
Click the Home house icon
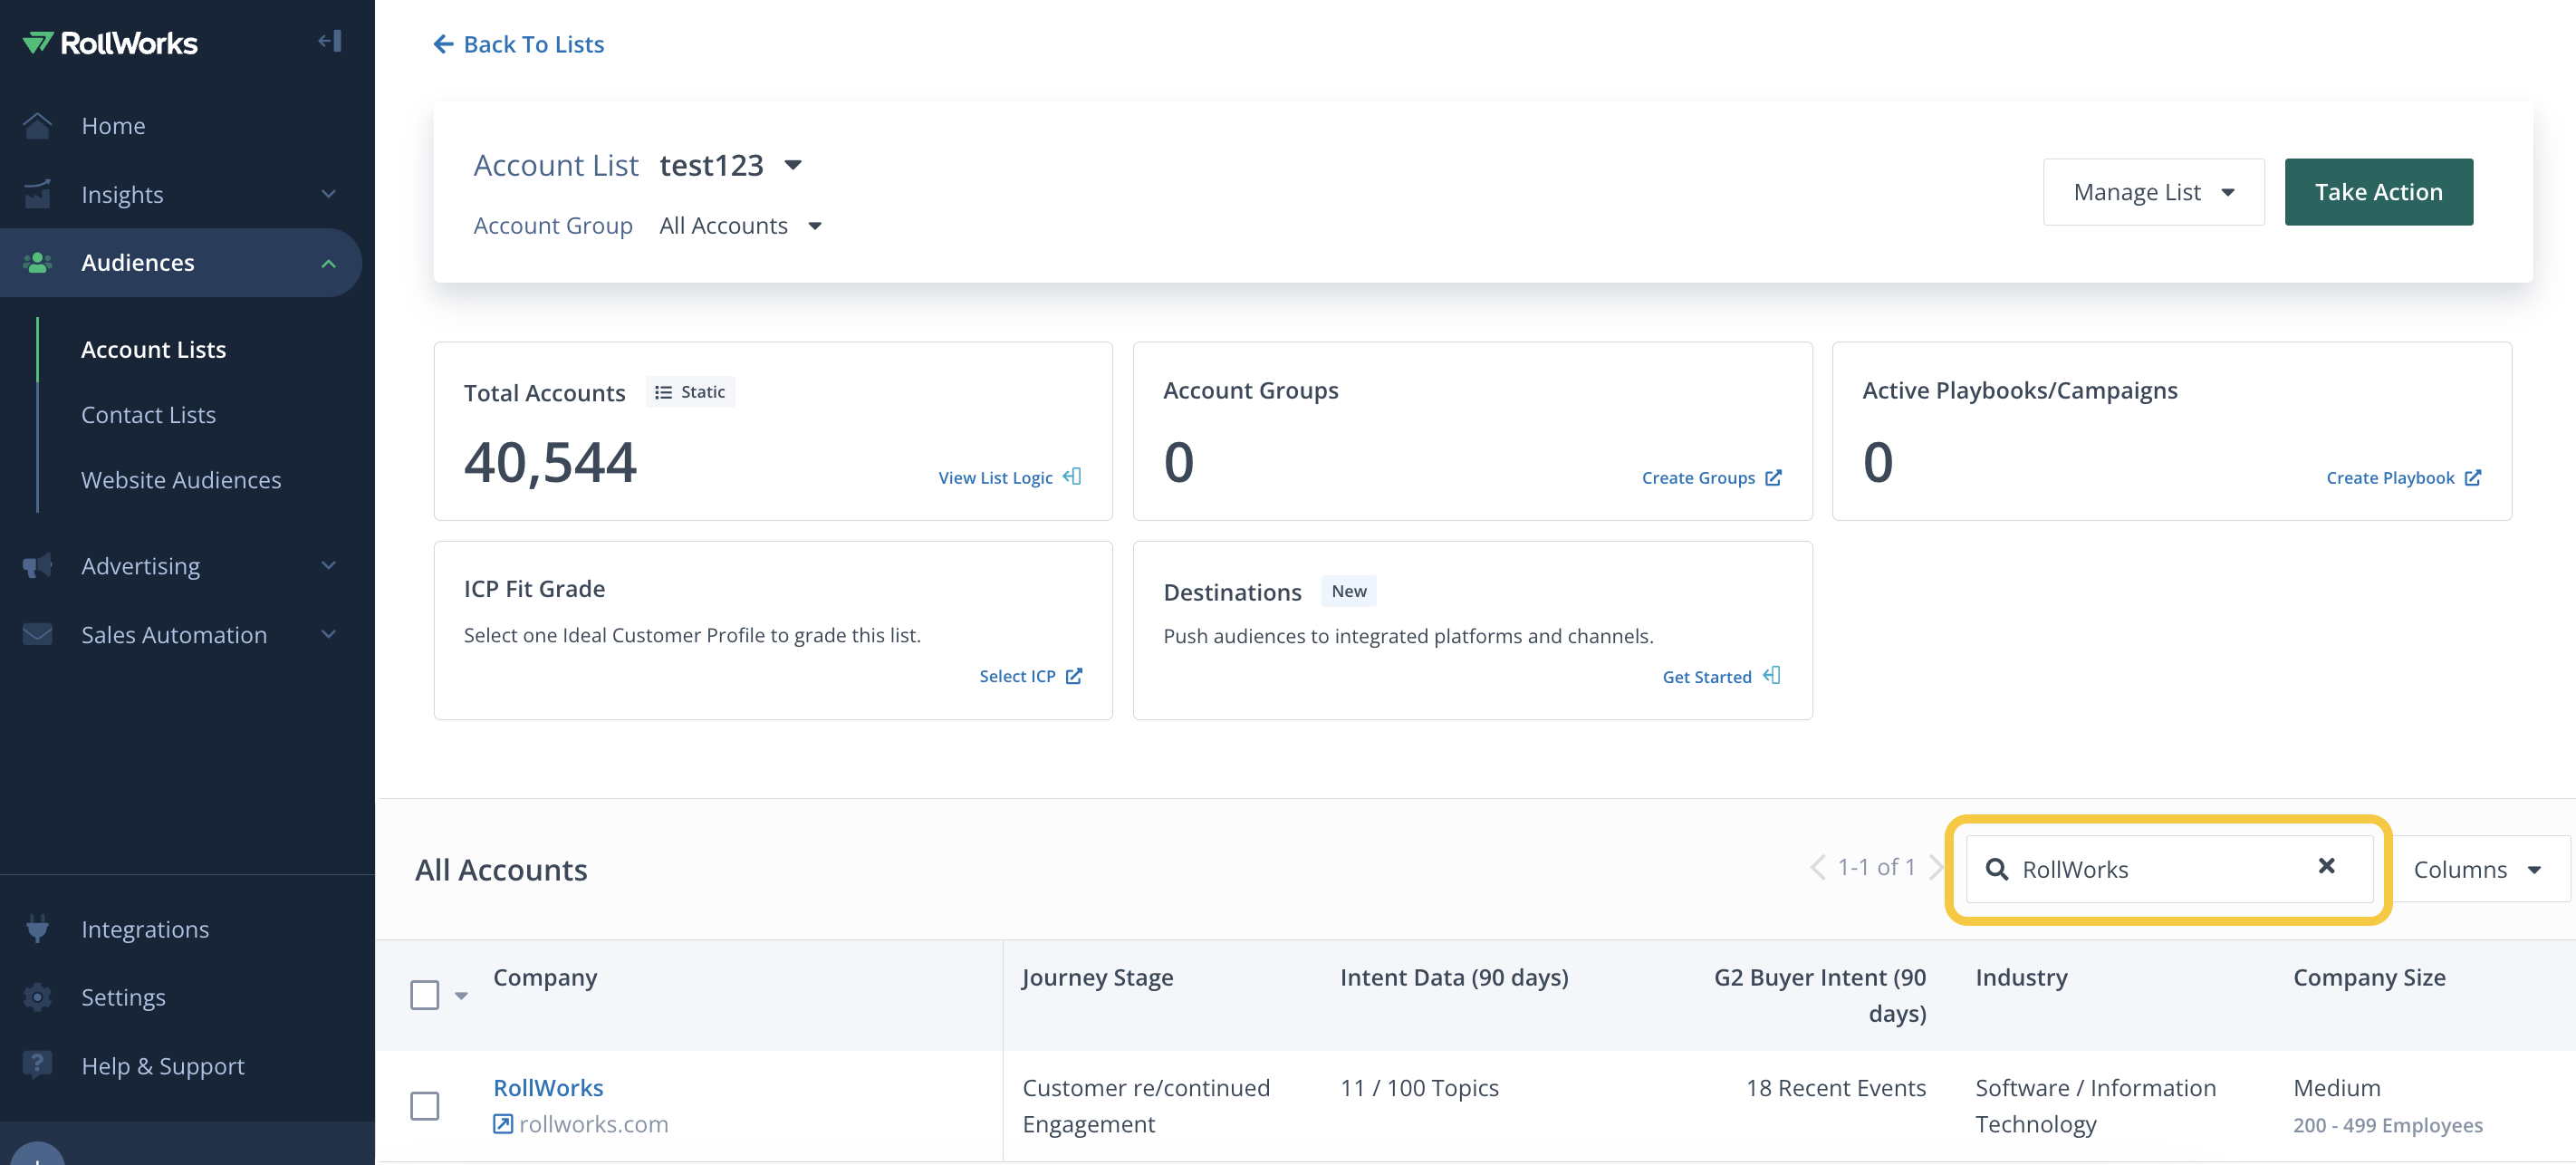[38, 126]
